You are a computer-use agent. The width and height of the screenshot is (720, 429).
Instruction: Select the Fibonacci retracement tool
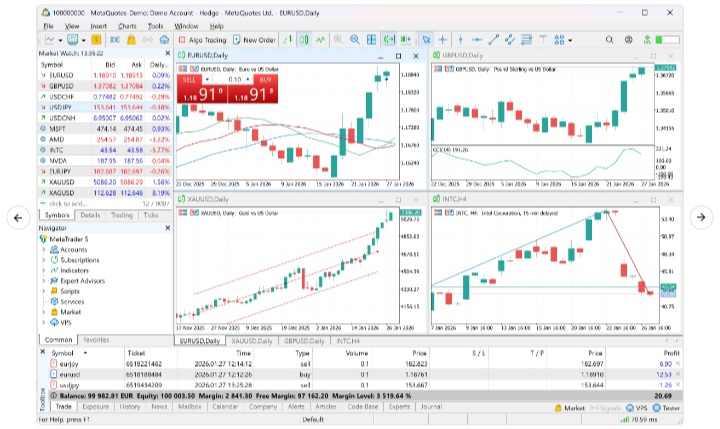click(x=526, y=40)
